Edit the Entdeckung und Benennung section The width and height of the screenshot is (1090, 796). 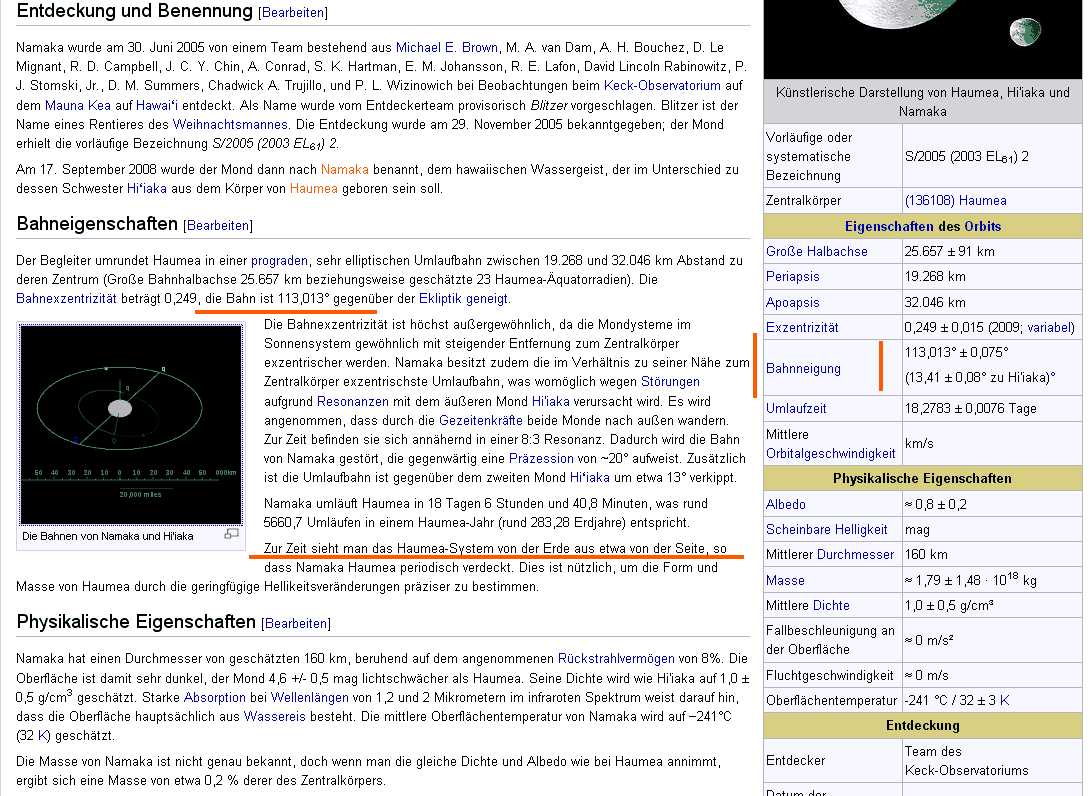pos(292,13)
